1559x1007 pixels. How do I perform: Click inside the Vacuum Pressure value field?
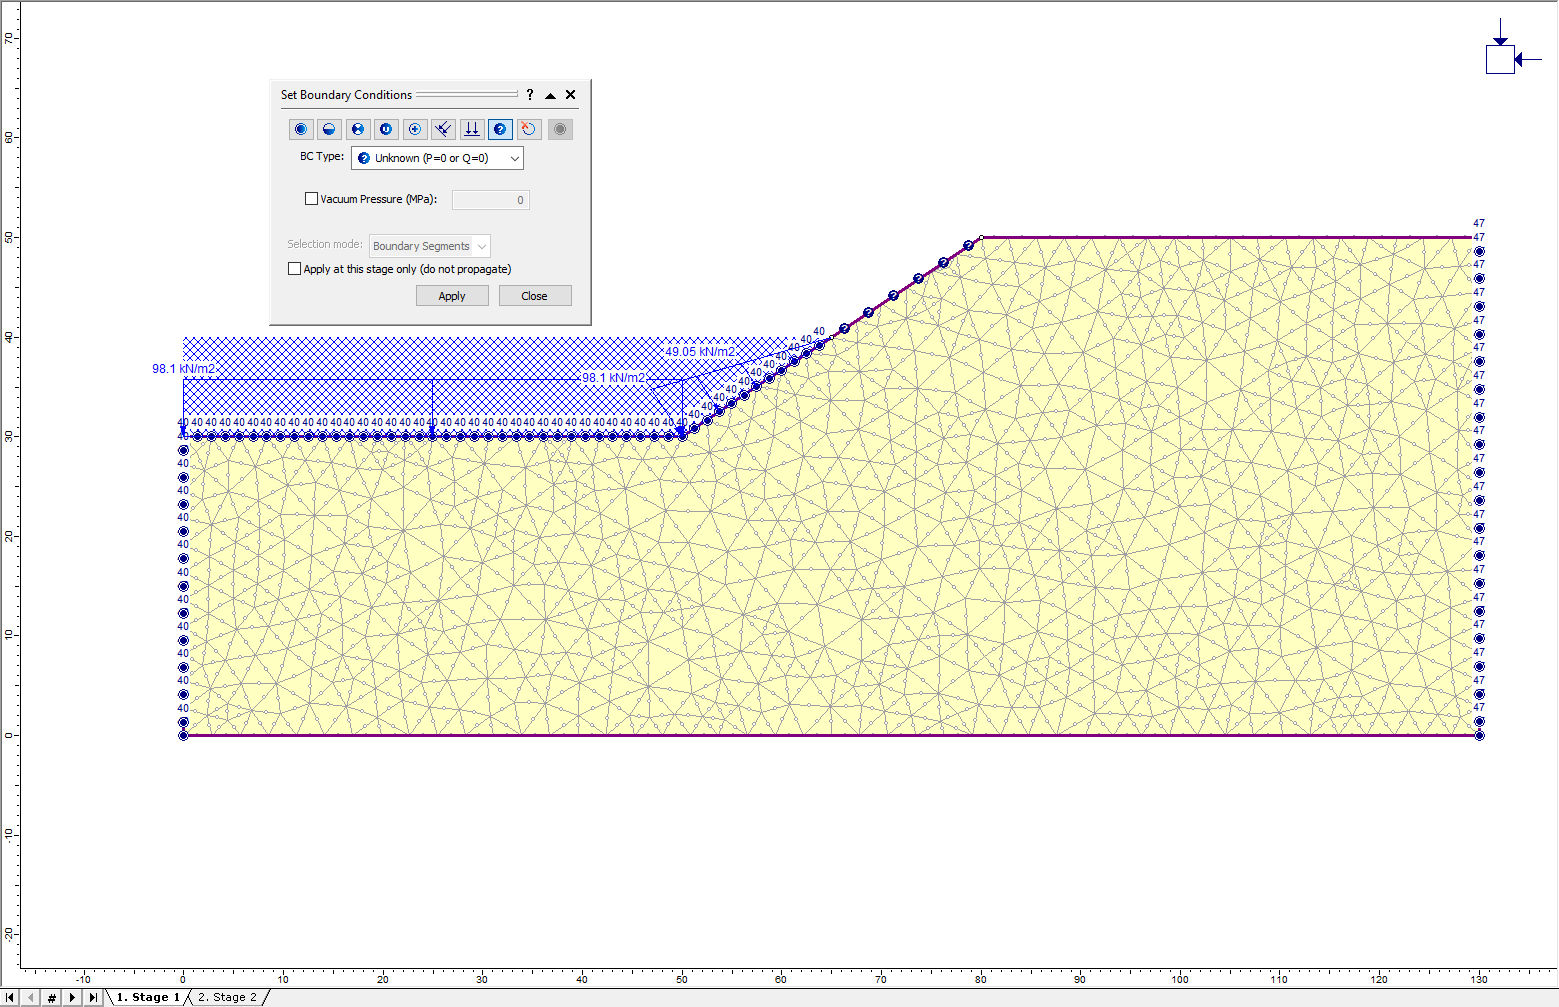490,199
